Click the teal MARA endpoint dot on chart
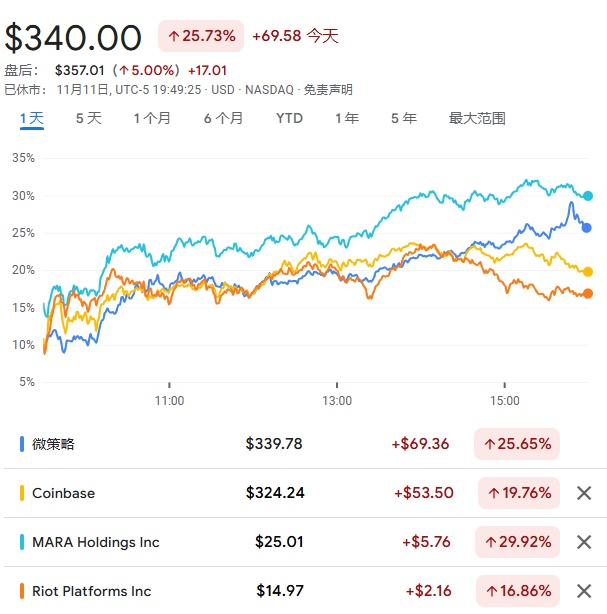This screenshot has width=607, height=614. pos(588,196)
